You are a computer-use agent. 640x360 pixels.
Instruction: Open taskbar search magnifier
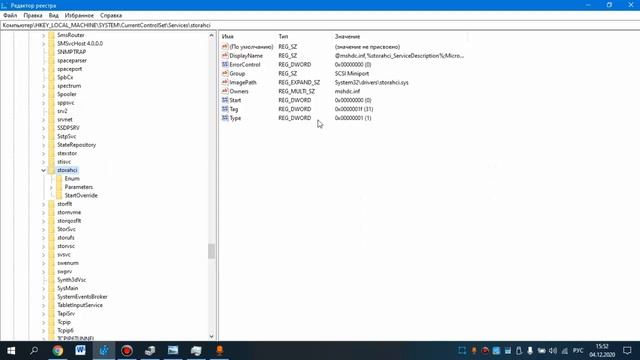pyautogui.click(x=34, y=351)
